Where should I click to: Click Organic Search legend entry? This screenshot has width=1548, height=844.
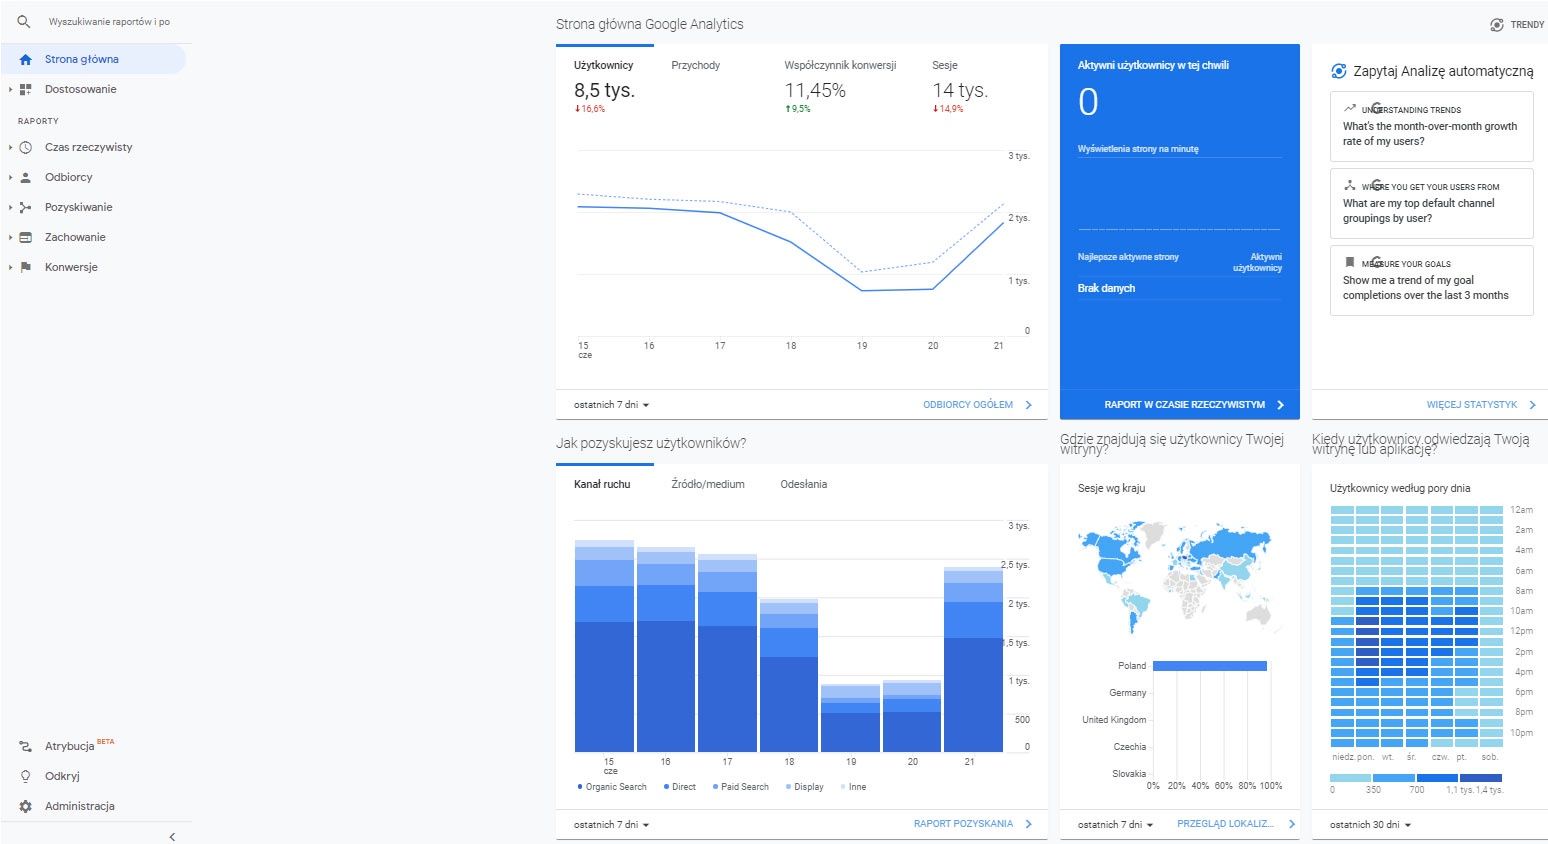click(612, 787)
